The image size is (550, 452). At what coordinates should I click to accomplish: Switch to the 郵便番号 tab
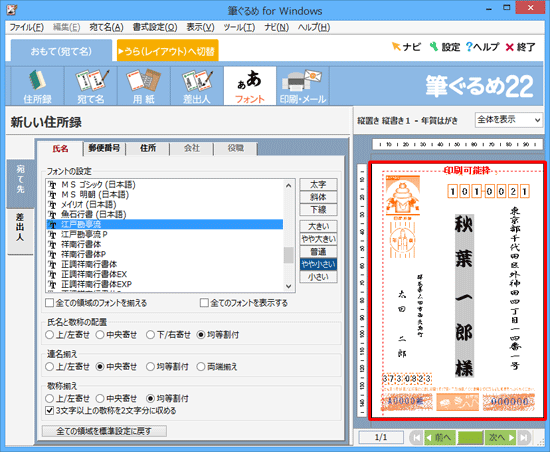(104, 148)
